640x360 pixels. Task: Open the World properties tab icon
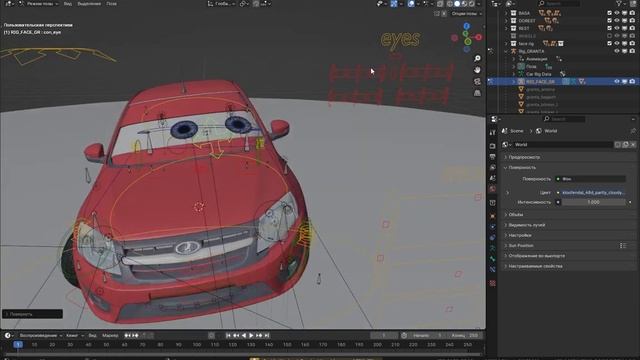[x=493, y=189]
